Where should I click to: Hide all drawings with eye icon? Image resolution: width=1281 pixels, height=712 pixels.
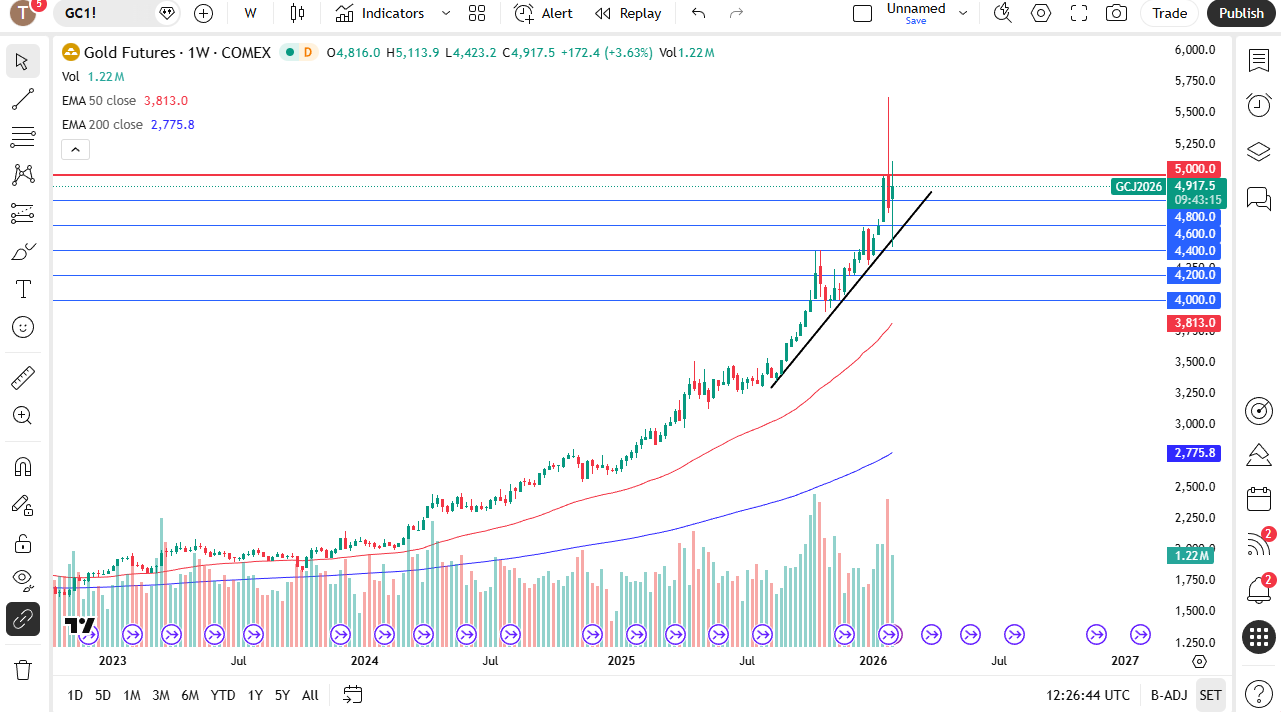(22, 581)
